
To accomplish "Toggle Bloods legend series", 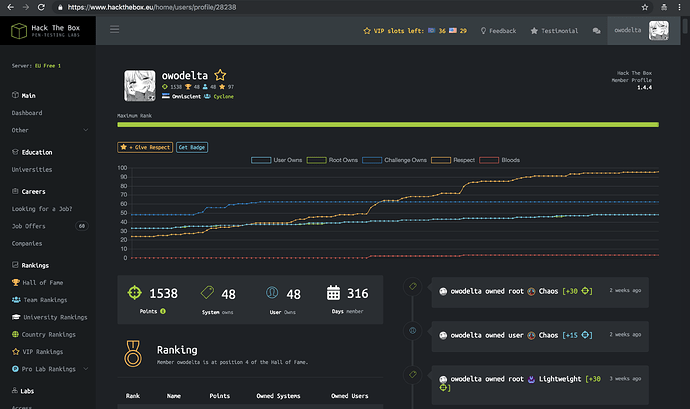I will 499,160.
